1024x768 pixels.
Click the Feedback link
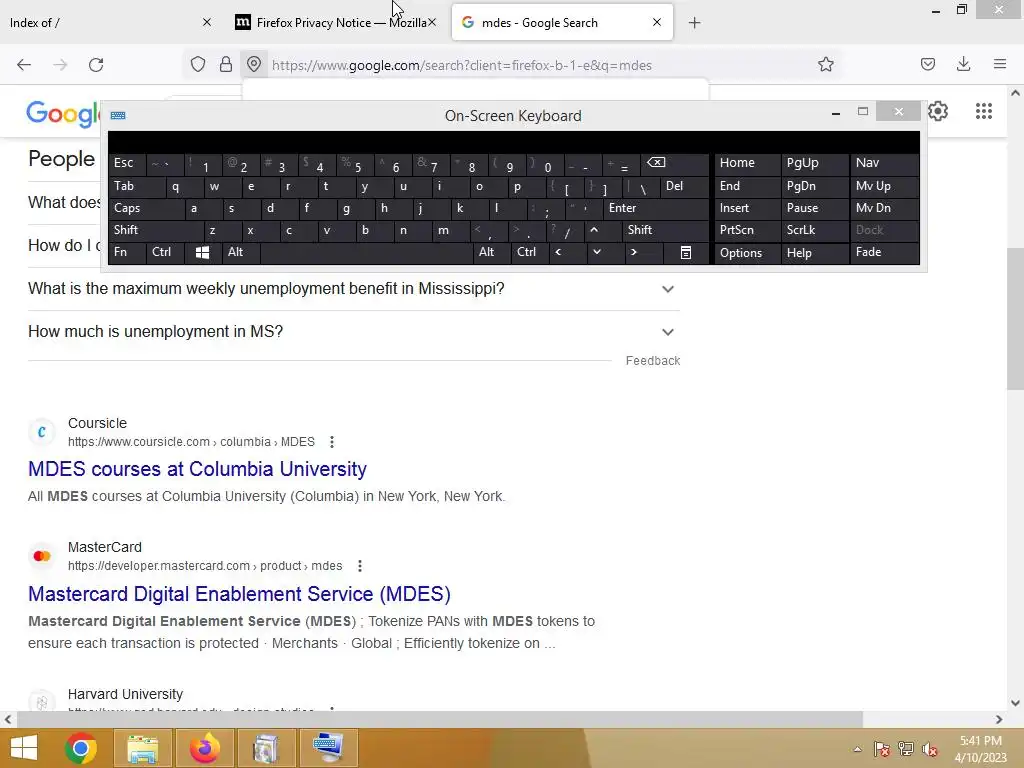point(652,360)
